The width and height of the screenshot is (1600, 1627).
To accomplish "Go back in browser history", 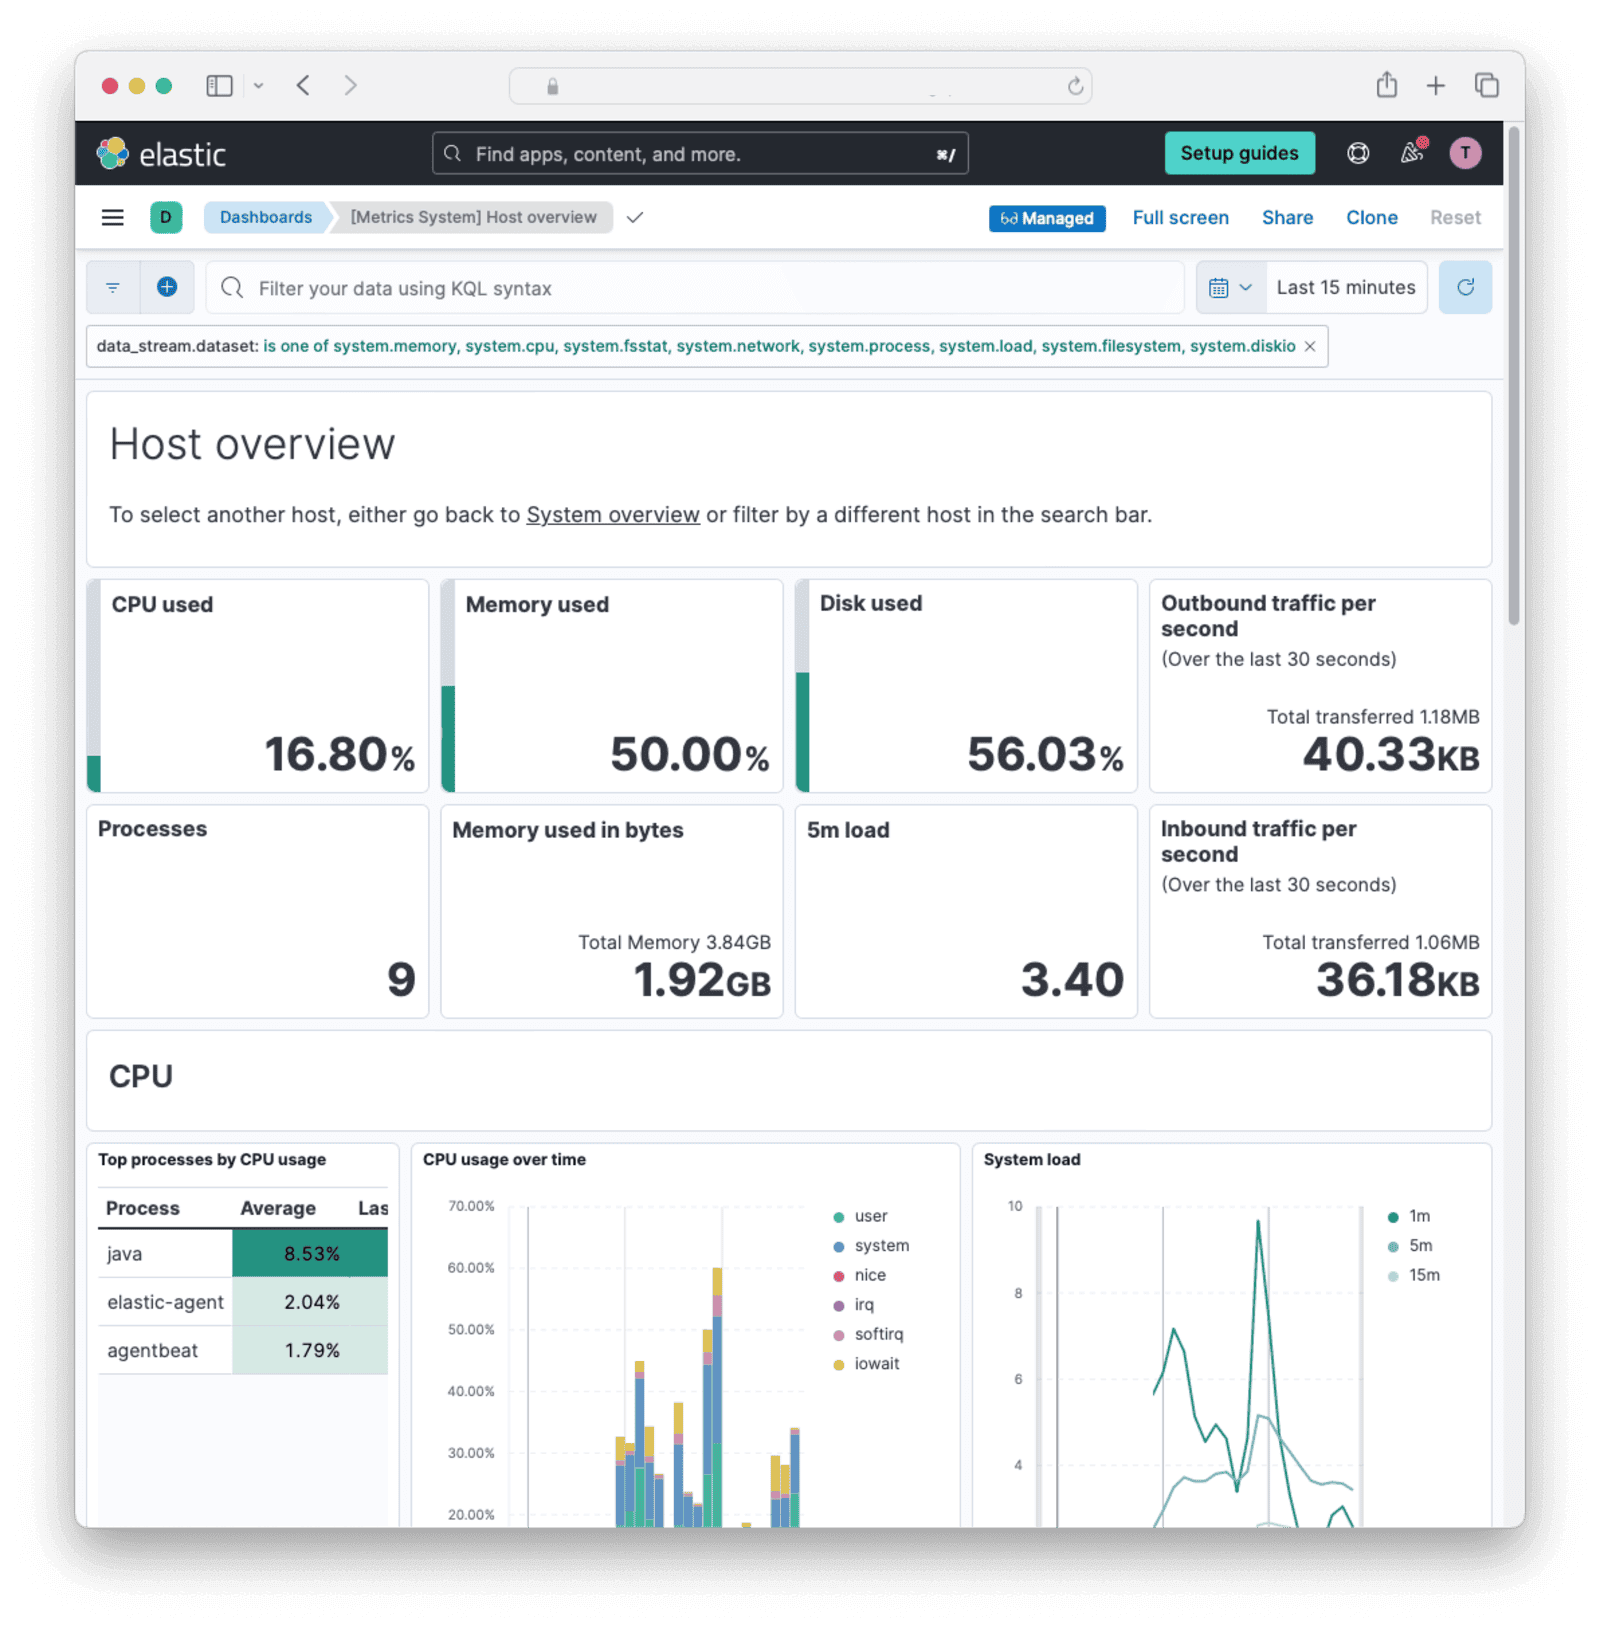I will (303, 85).
